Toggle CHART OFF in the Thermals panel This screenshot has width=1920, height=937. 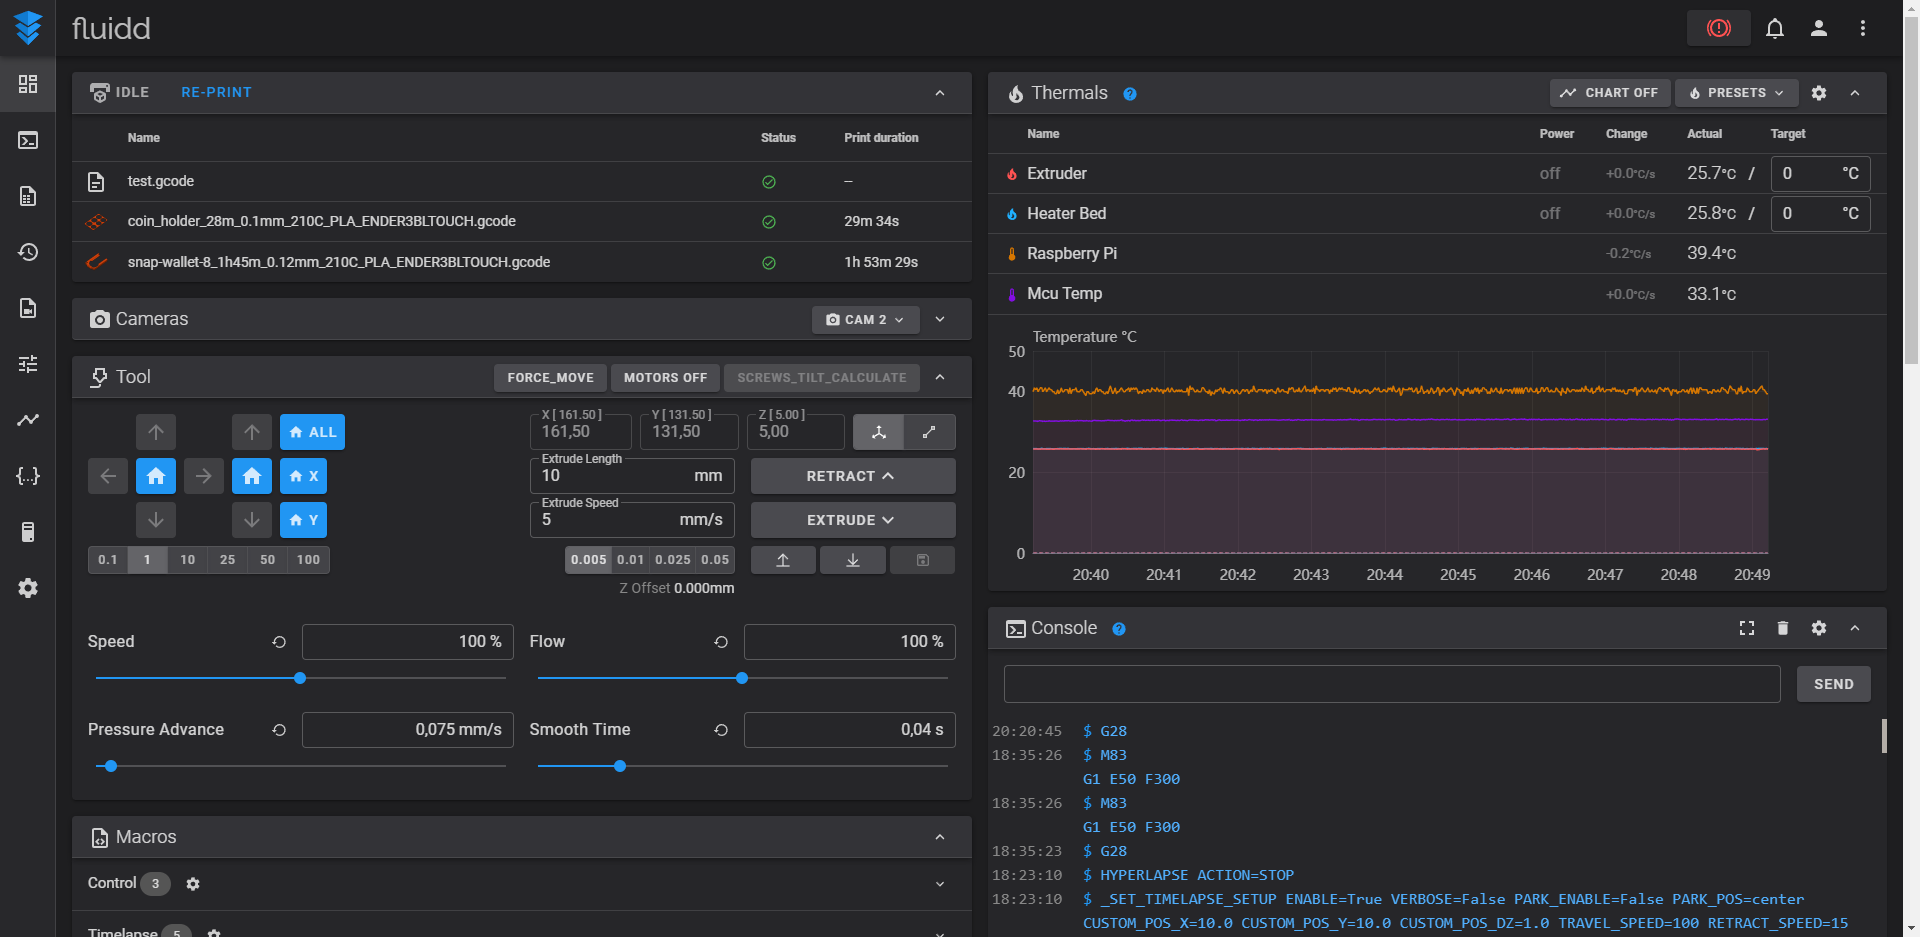point(1610,93)
